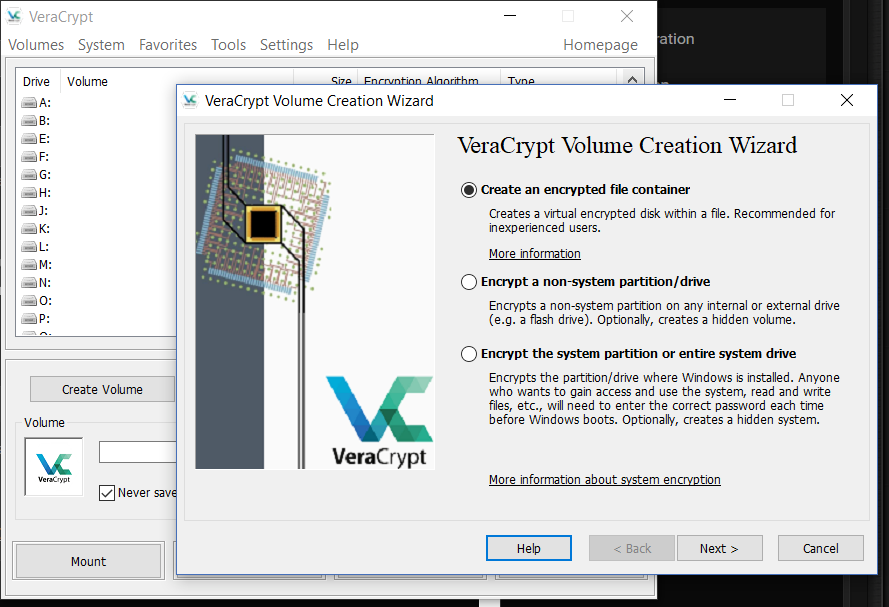Select drive G: icon in list
This screenshot has width=889, height=607.
pos(29,175)
